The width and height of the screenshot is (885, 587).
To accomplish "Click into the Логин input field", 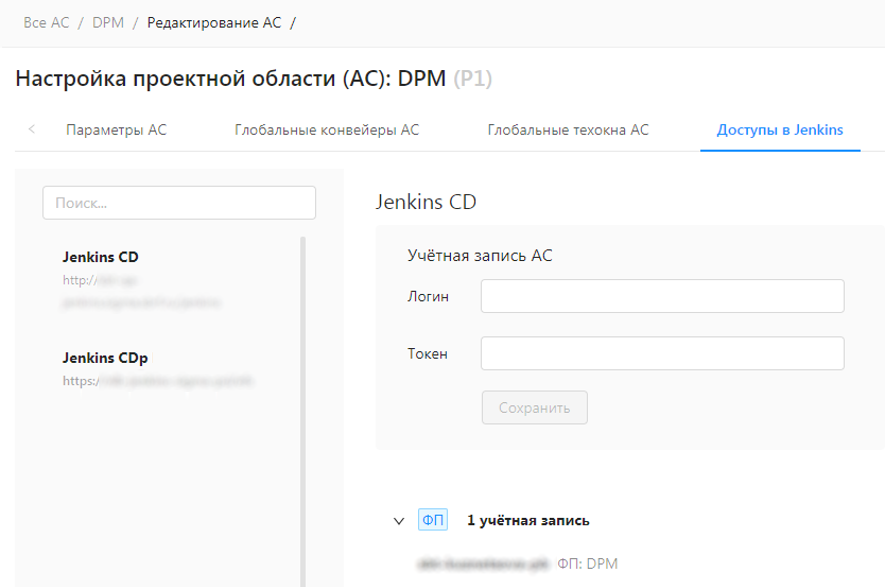I will point(662,296).
